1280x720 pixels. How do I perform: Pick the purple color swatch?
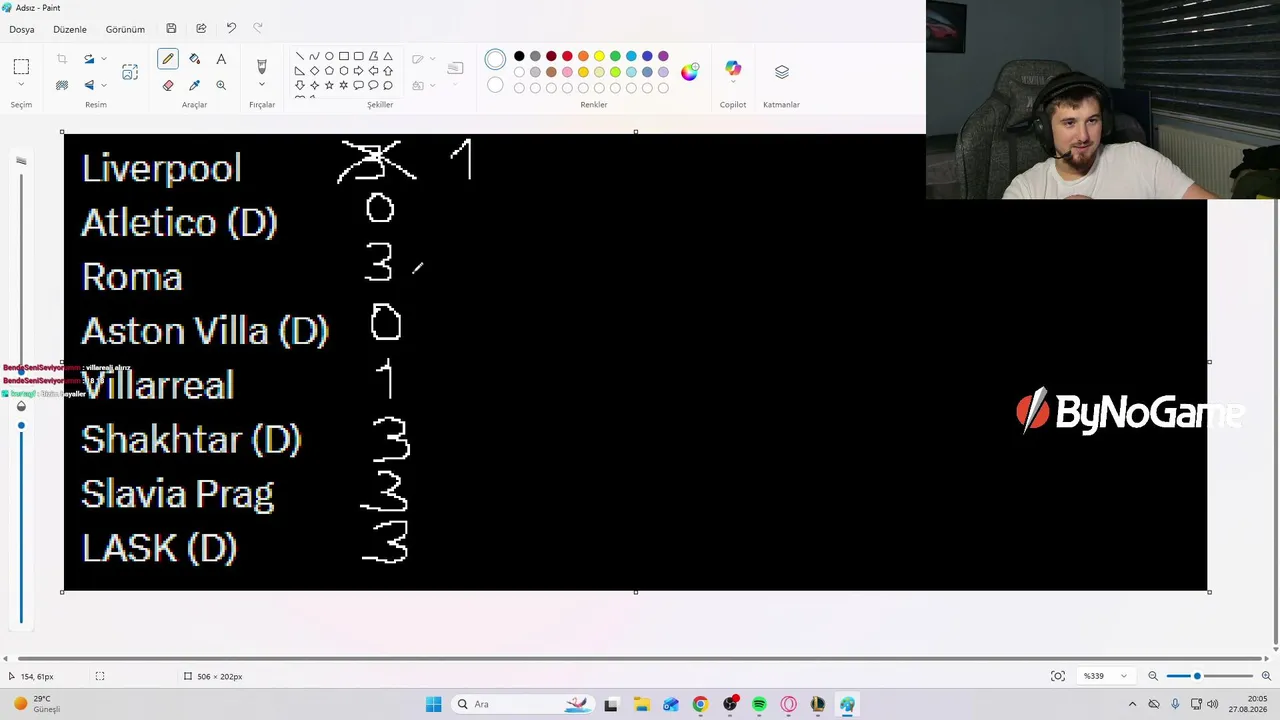pos(663,56)
